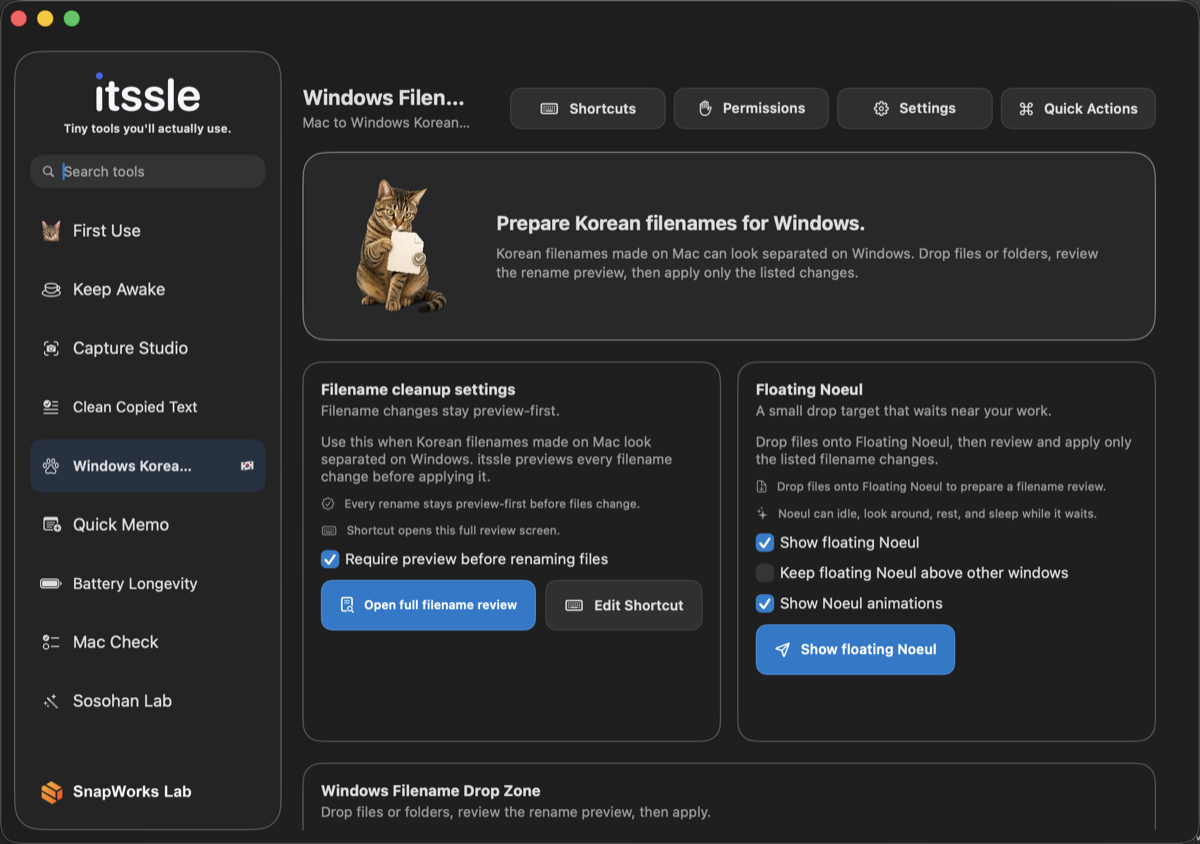1200x844 pixels.
Task: Open the Shortcuts panel
Action: [x=588, y=109]
